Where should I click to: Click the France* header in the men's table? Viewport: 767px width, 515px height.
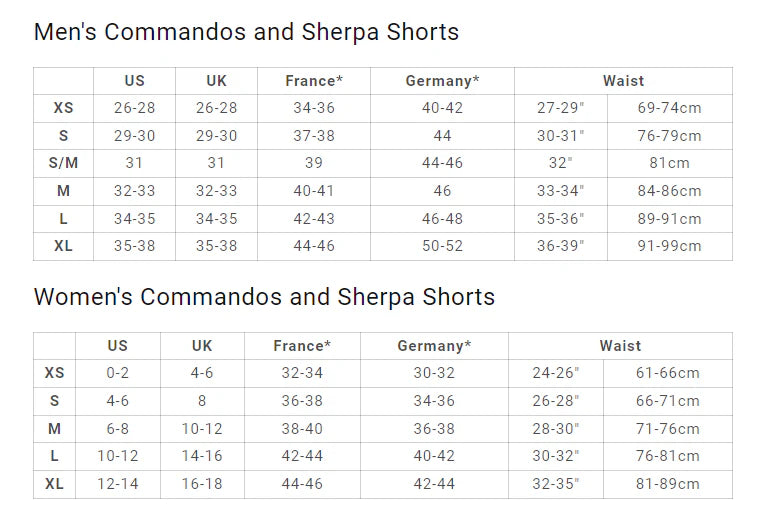tap(313, 81)
